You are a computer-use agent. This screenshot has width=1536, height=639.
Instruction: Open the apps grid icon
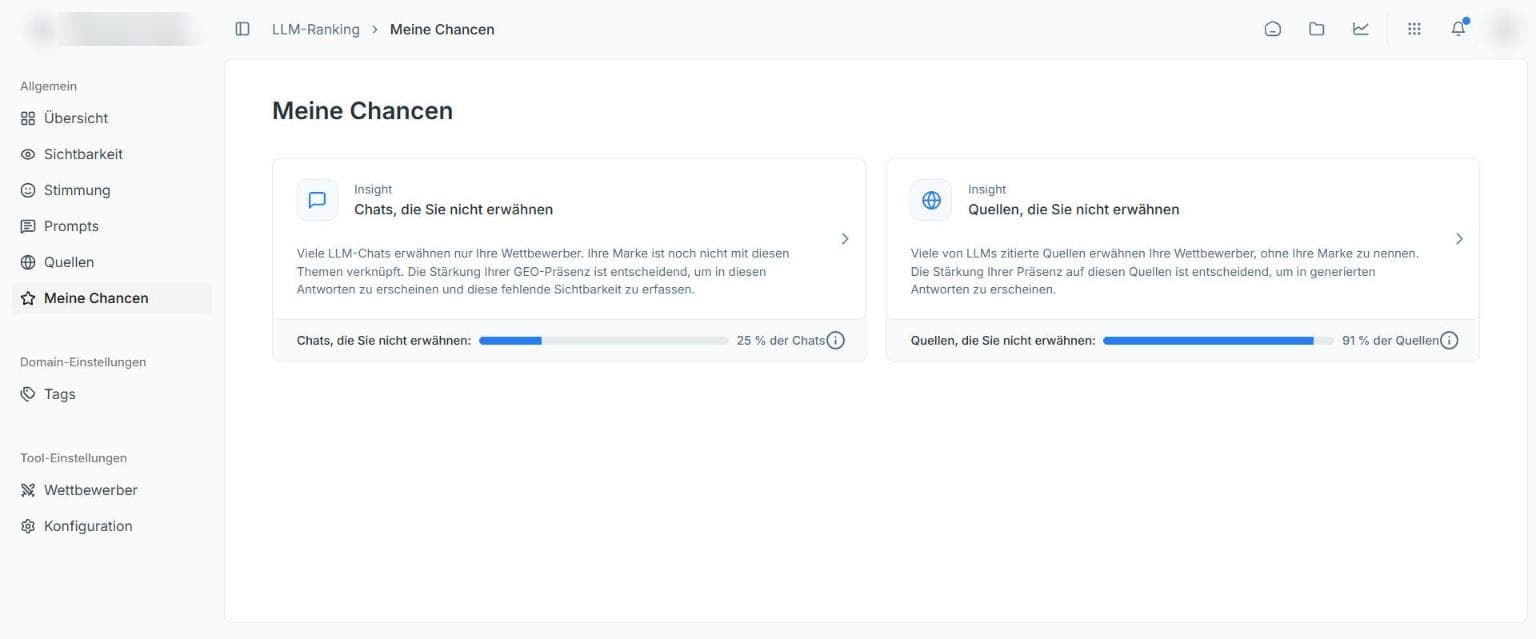pyautogui.click(x=1414, y=29)
